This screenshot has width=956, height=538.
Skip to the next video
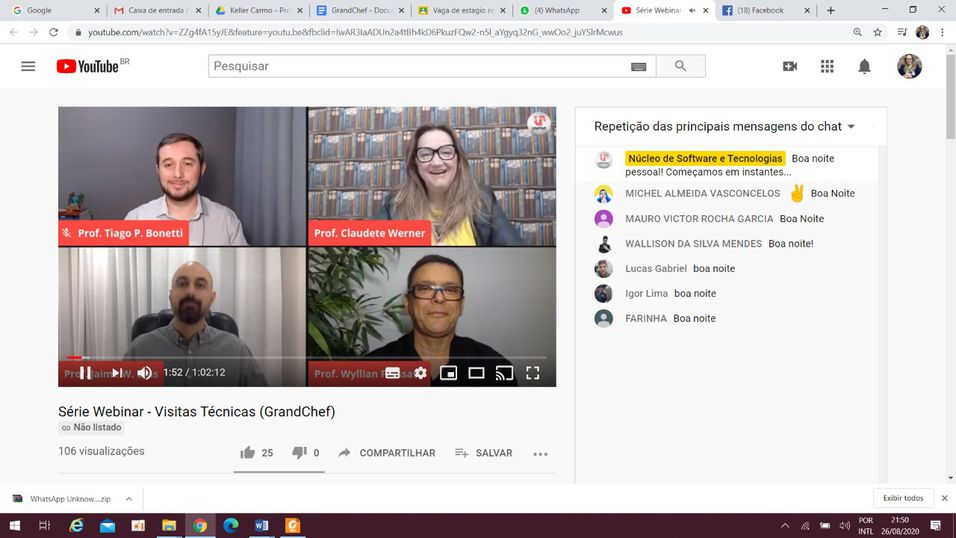(x=116, y=373)
